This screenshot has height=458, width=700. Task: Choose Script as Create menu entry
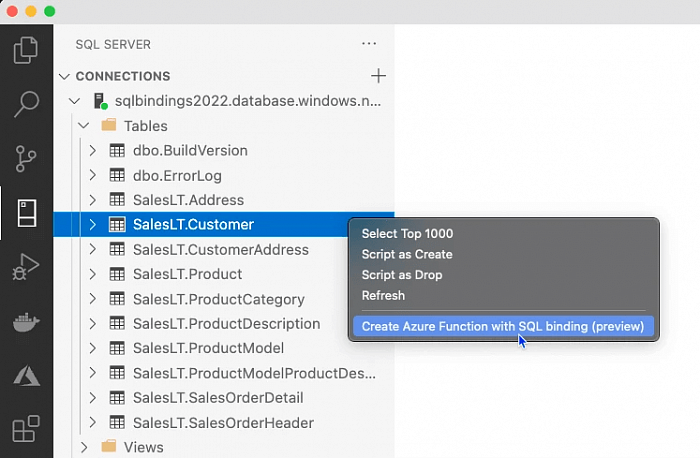(407, 254)
